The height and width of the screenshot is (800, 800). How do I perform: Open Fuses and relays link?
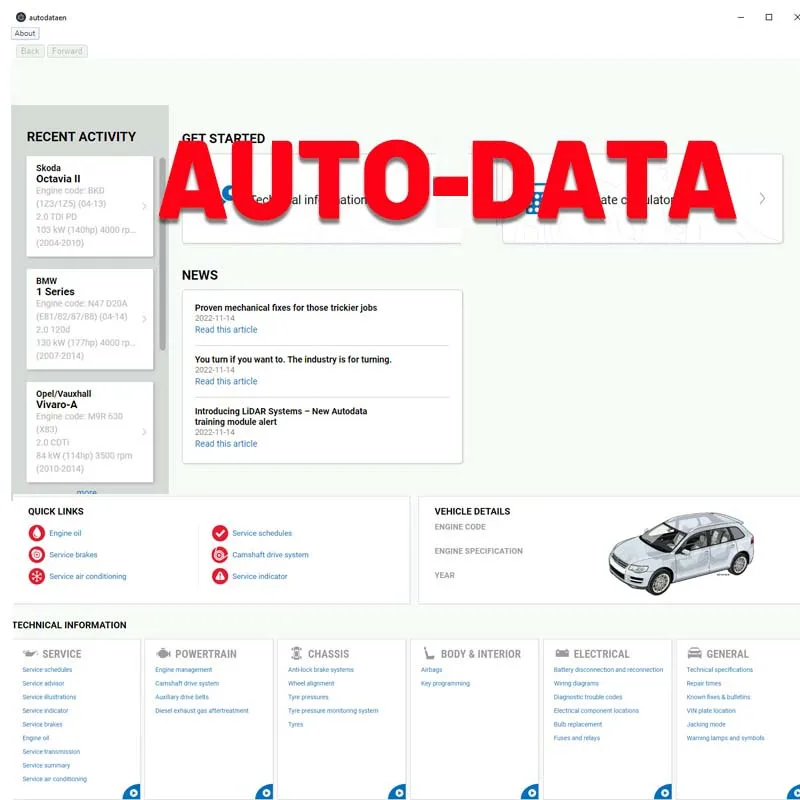pos(577,738)
